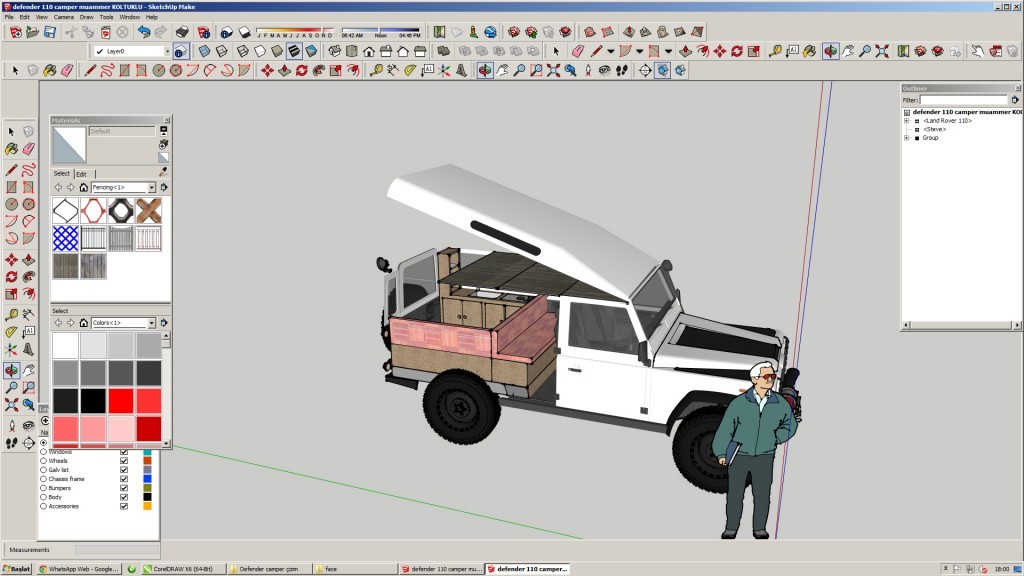This screenshot has width=1024, height=576.
Task: Select the Eraser tool in the left toolbox
Action: click(x=28, y=149)
